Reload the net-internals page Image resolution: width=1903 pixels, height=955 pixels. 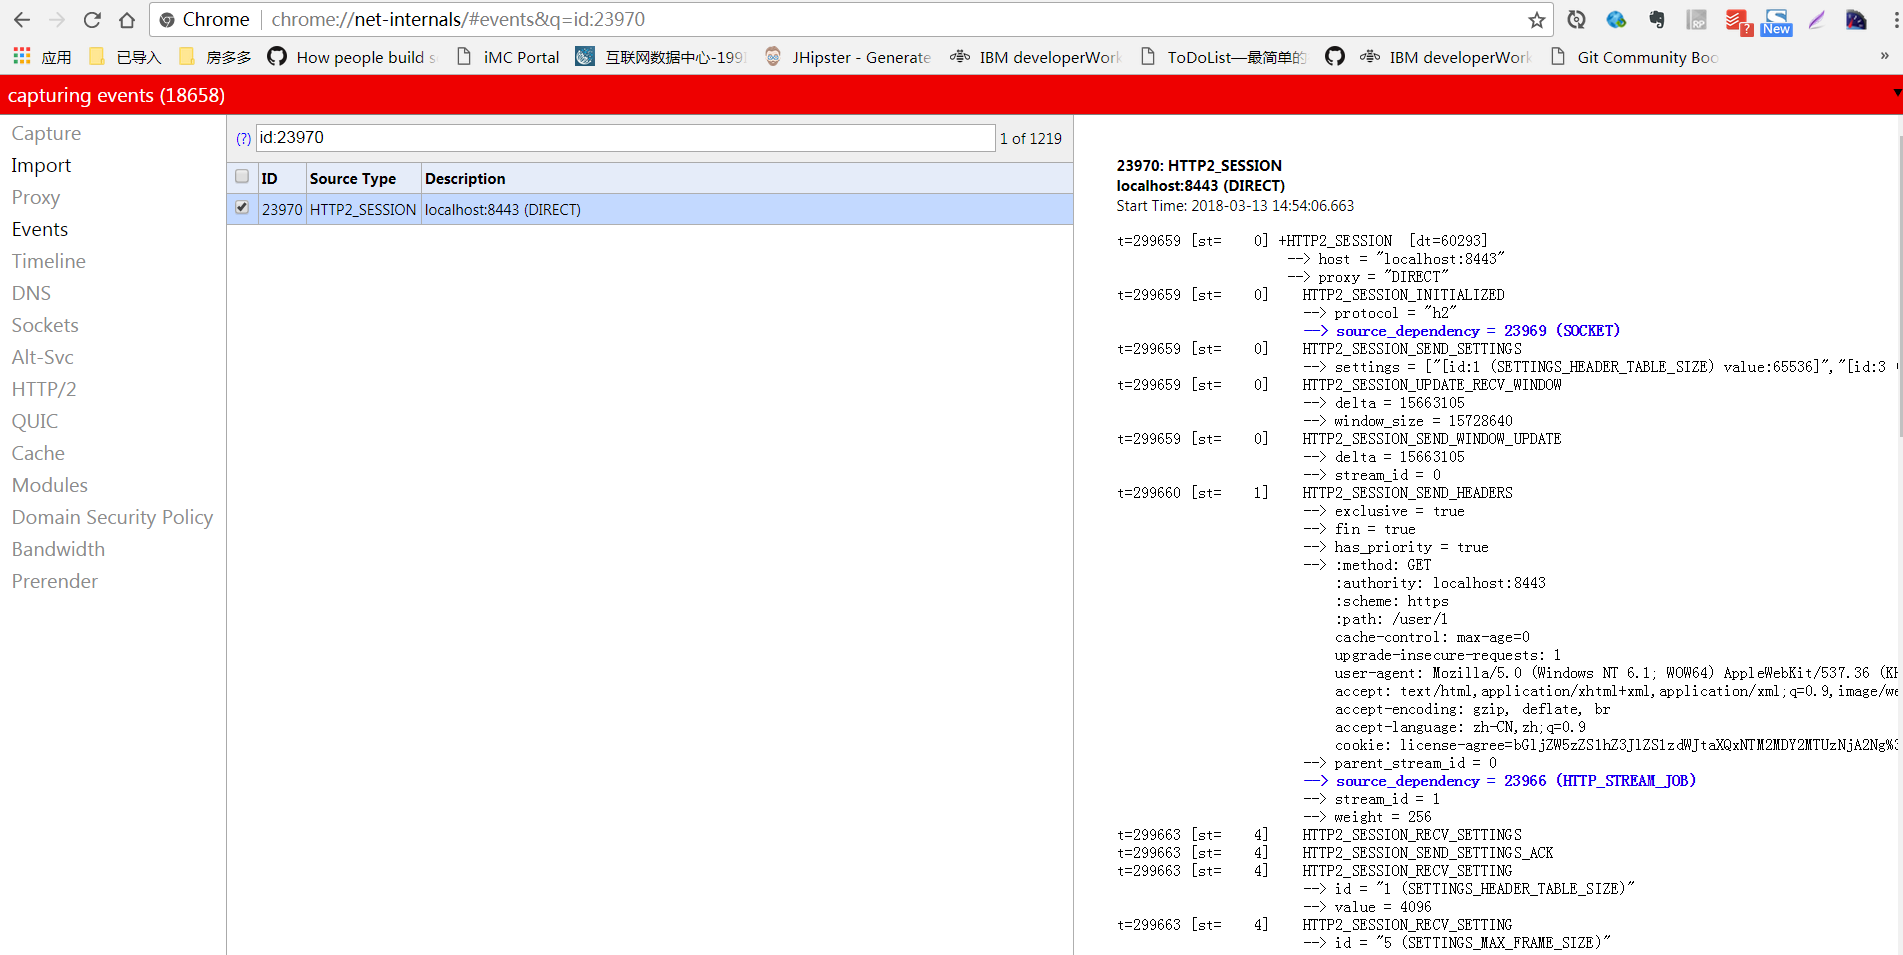point(92,20)
